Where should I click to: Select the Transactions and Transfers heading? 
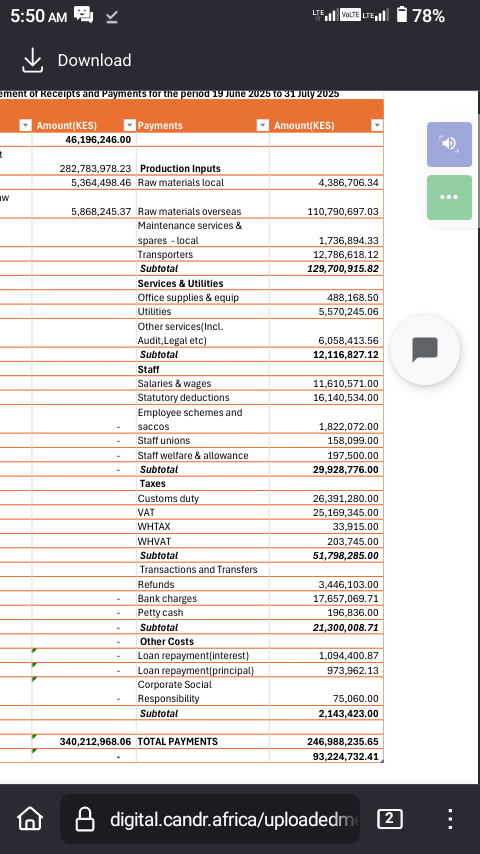pos(198,570)
